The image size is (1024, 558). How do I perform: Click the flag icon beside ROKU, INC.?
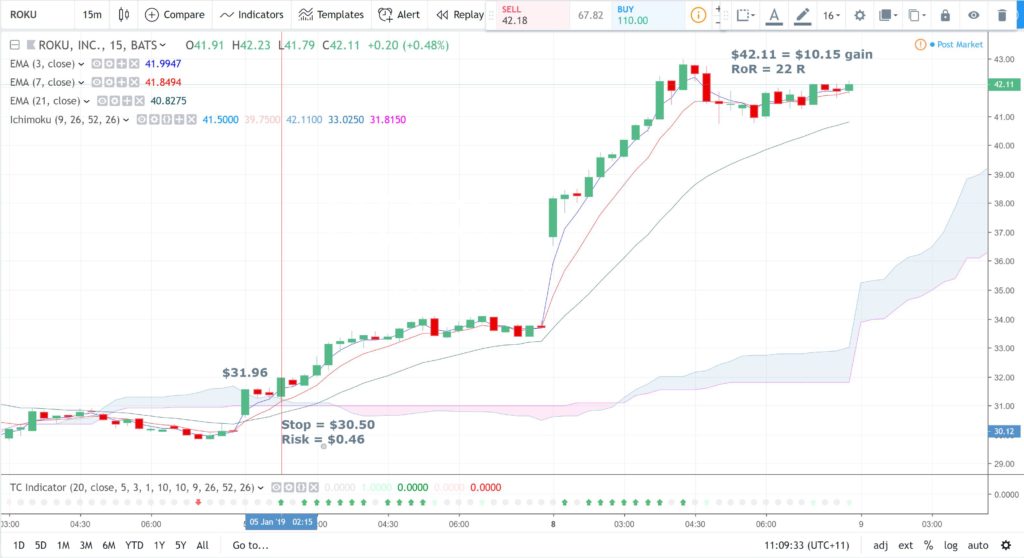click(30, 45)
